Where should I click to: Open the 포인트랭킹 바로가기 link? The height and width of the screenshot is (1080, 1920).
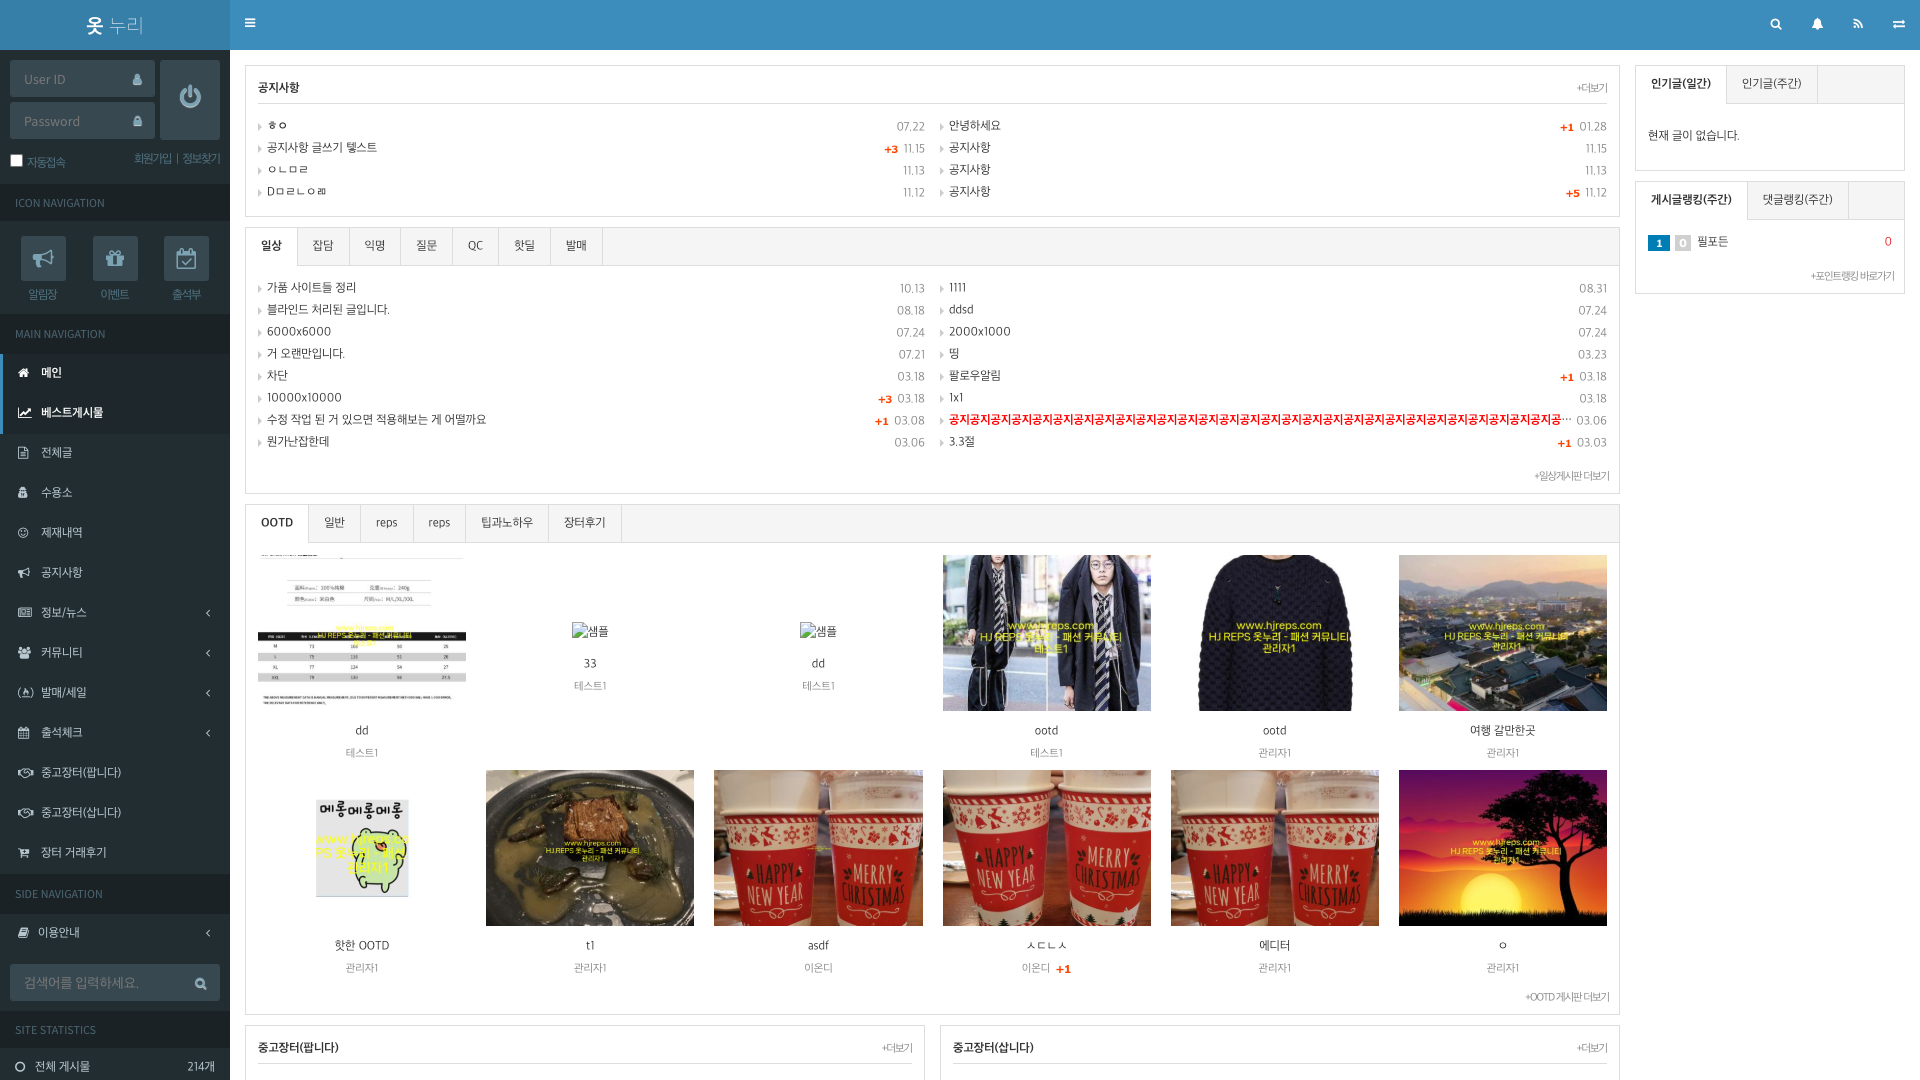[x=1851, y=276]
